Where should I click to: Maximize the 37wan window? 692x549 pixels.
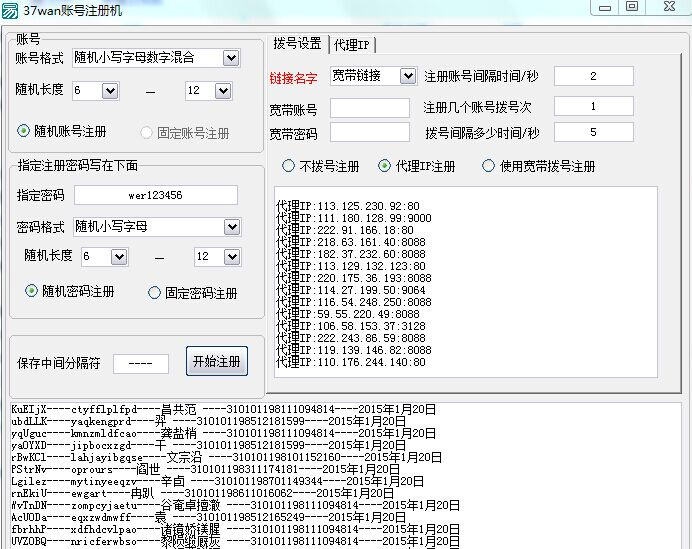632,7
